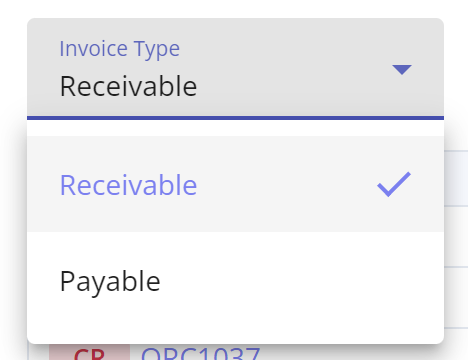Viewport: 468px width, 360px height.
Task: Click the highlighted table row behind the menu
Action: pos(456,178)
